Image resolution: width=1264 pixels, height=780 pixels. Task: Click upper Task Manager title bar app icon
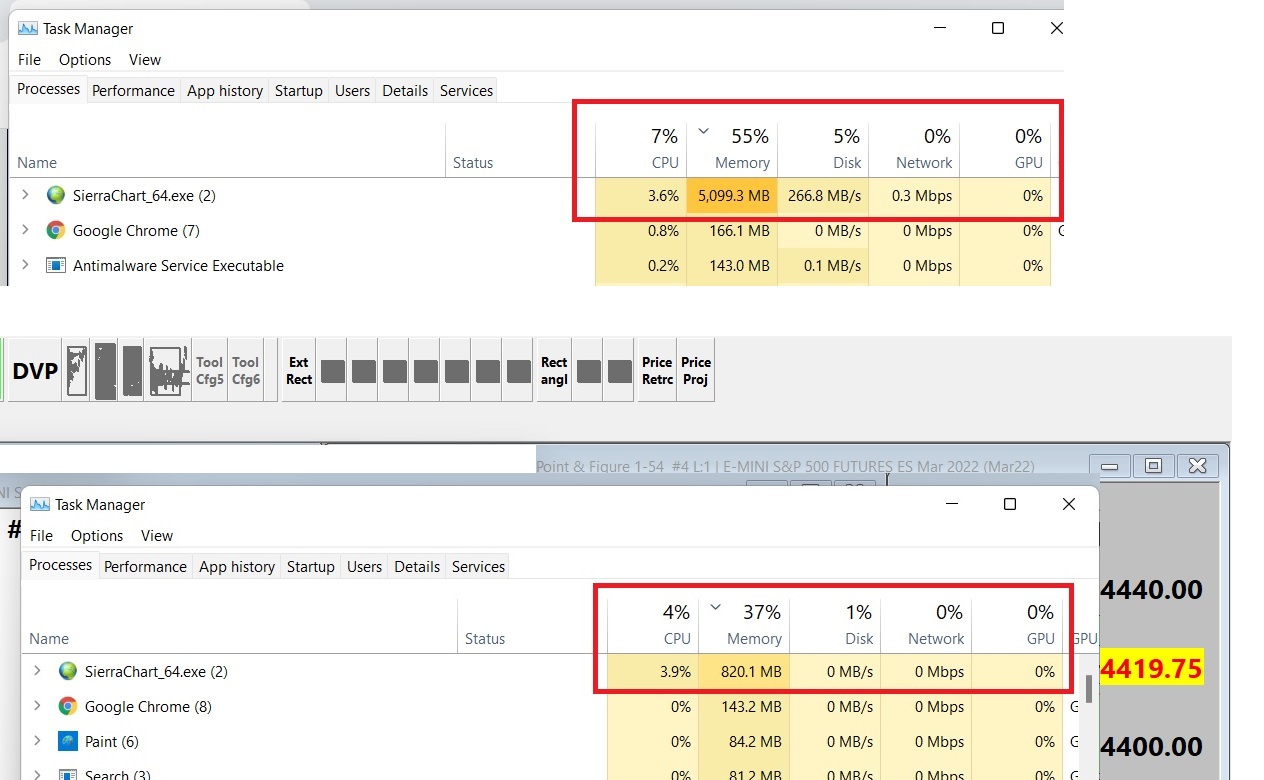(28, 29)
